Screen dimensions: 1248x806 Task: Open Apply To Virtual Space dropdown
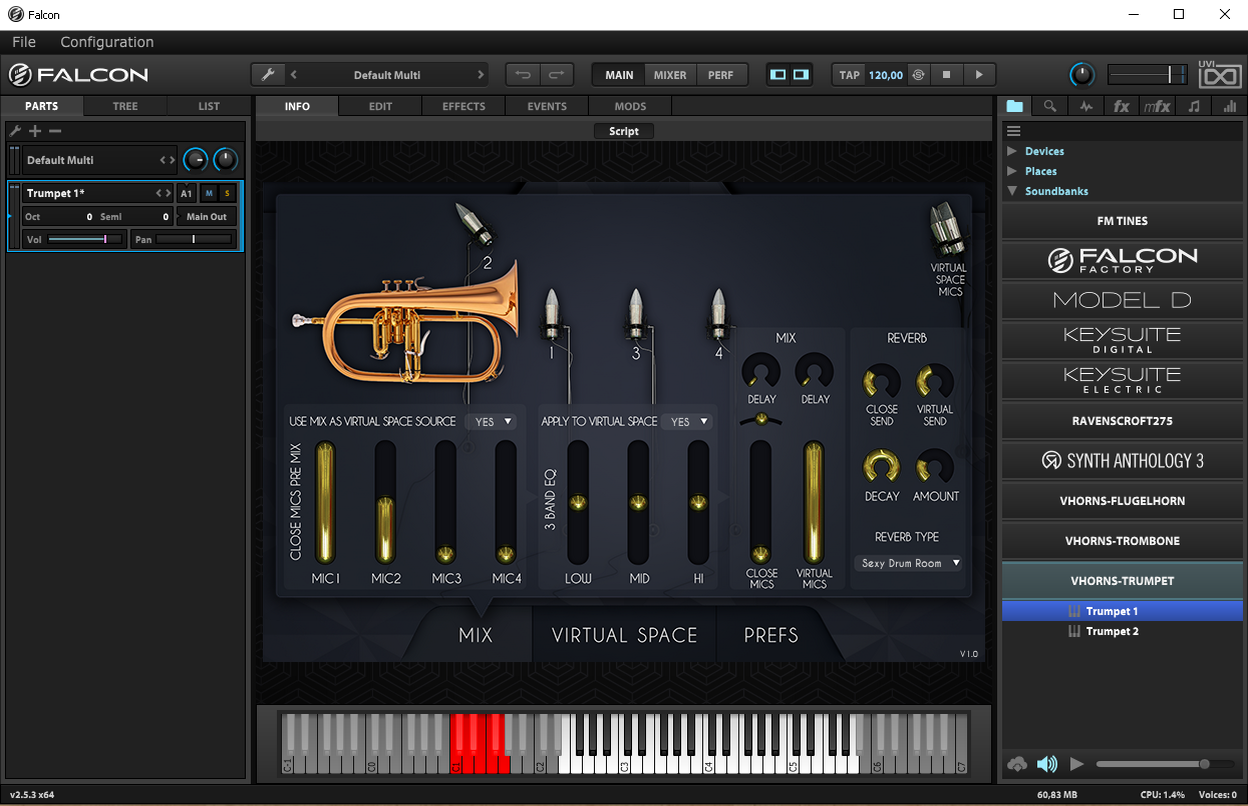(690, 422)
